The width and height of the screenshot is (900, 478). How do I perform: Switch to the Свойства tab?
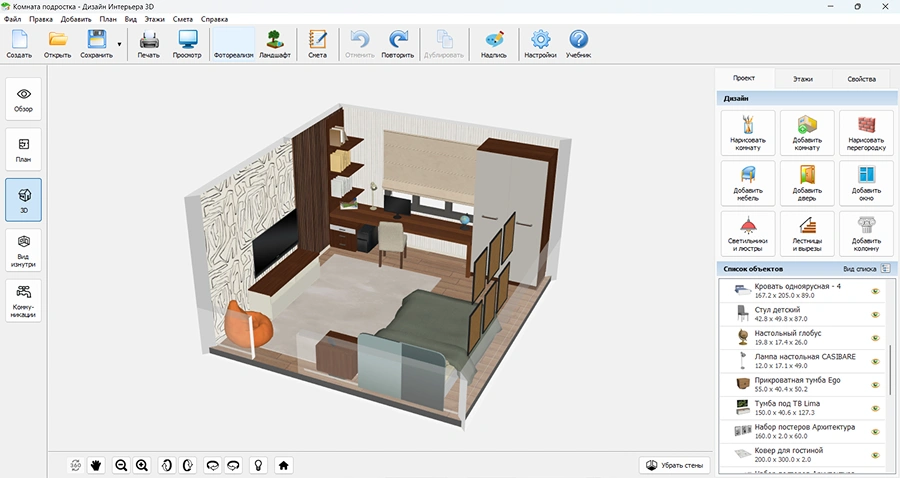click(x=861, y=79)
